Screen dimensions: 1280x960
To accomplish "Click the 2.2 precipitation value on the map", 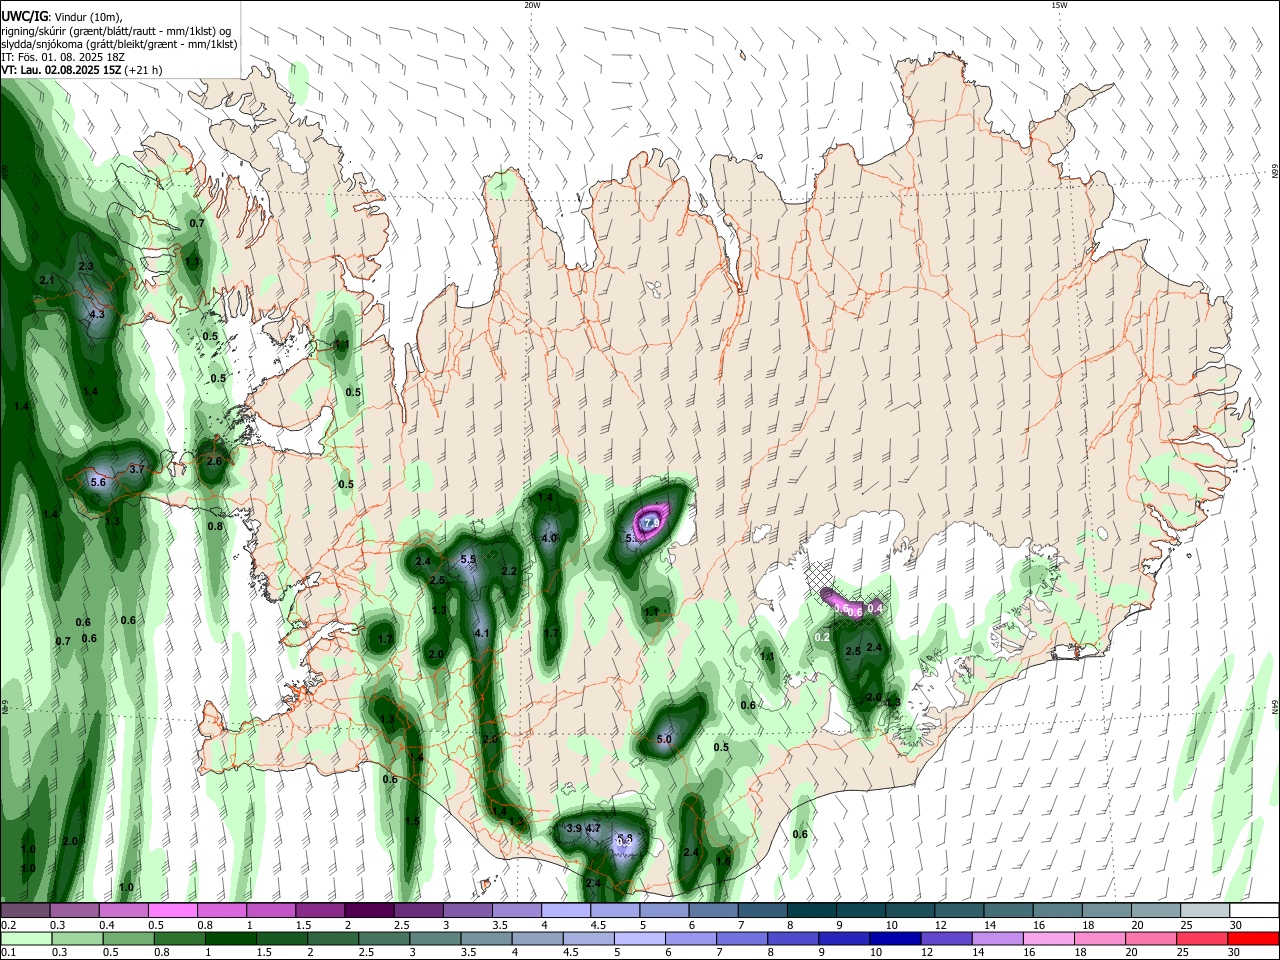I will pyautogui.click(x=509, y=572).
